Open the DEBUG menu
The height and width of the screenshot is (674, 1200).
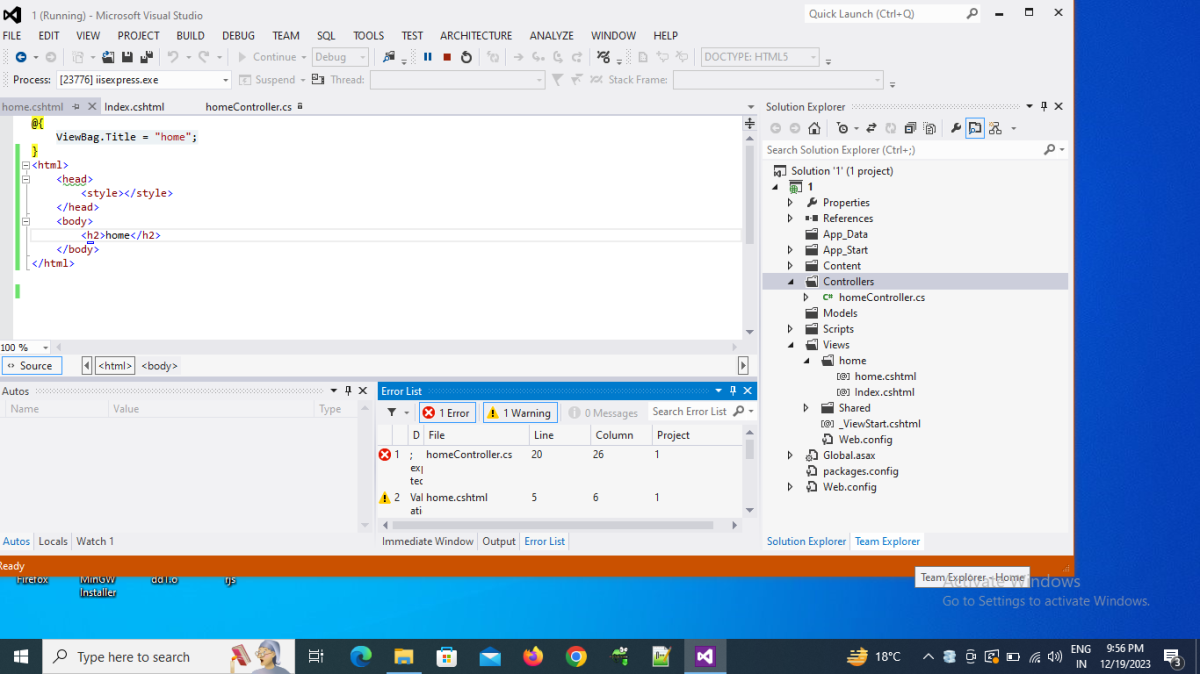[x=238, y=35]
